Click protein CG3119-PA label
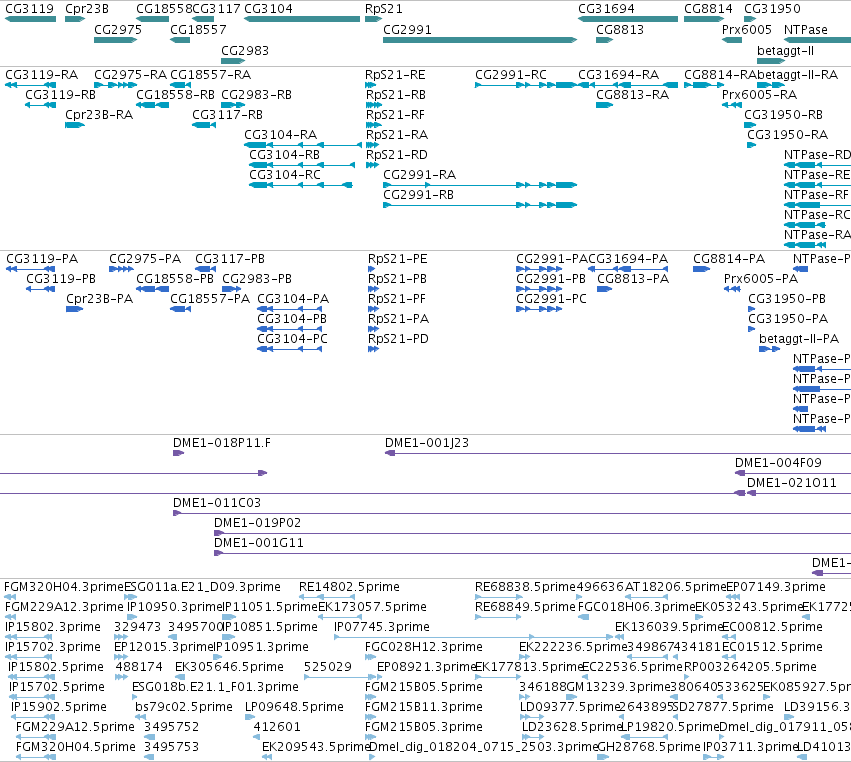 [42, 258]
